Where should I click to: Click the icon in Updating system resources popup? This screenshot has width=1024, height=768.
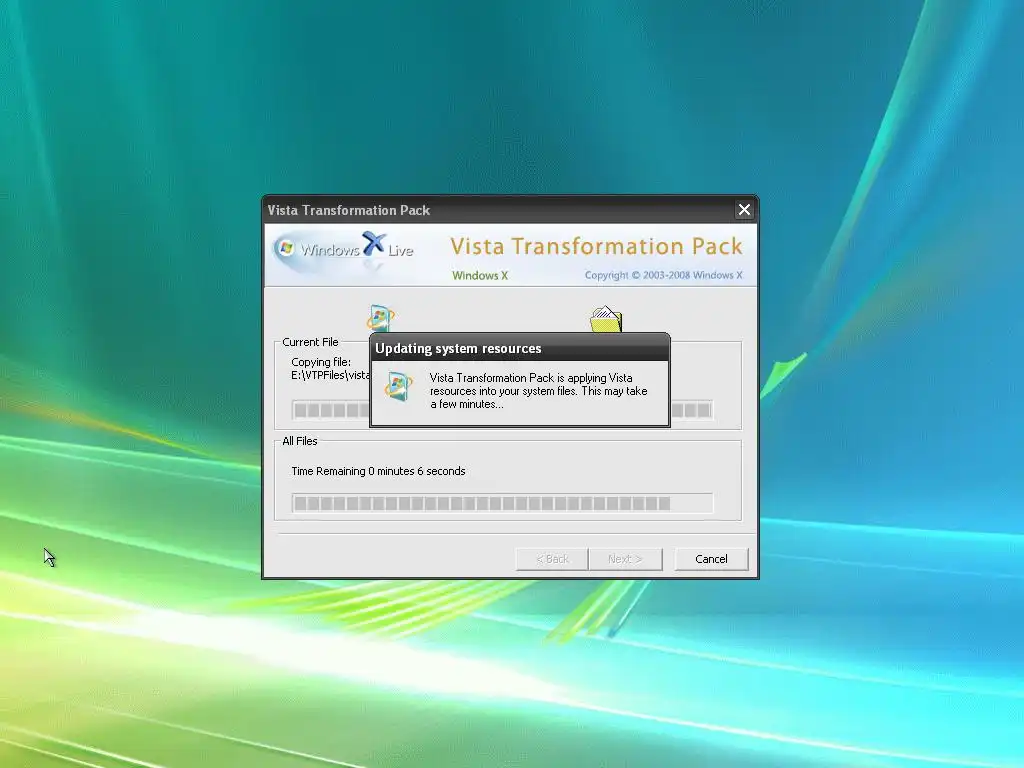tap(398, 386)
